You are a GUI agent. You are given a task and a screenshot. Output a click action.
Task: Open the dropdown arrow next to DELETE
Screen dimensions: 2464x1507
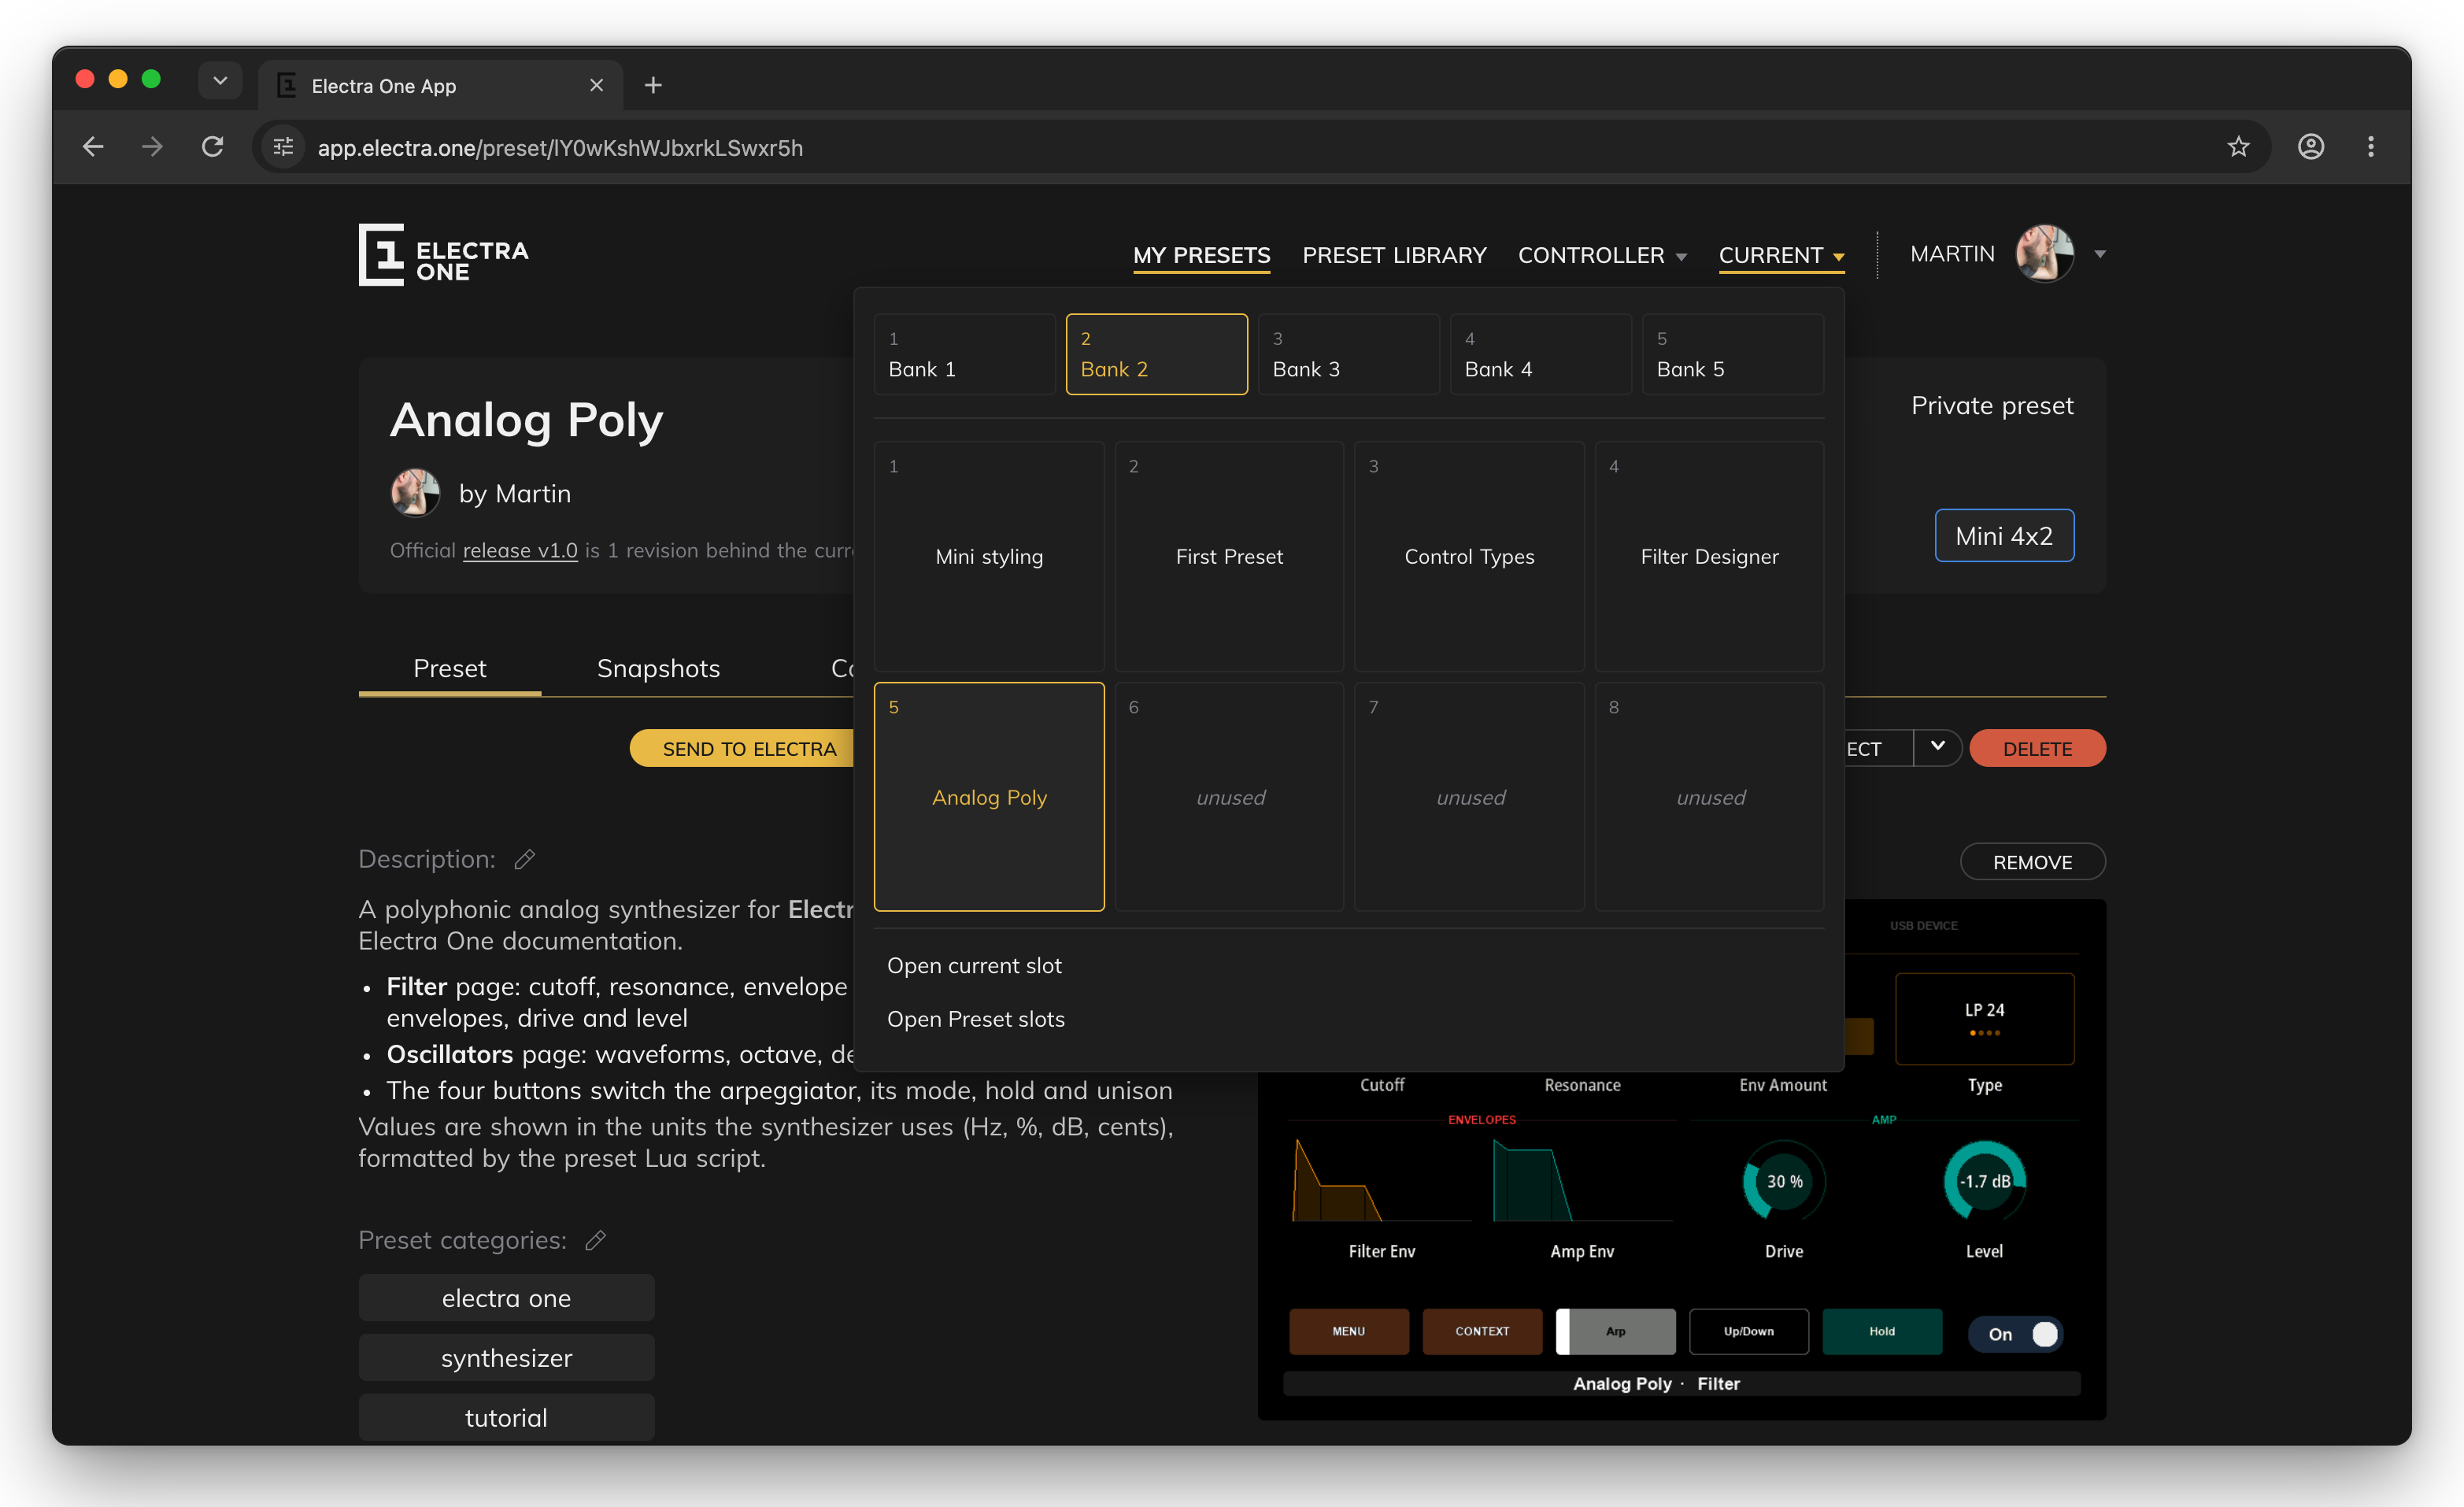1937,748
